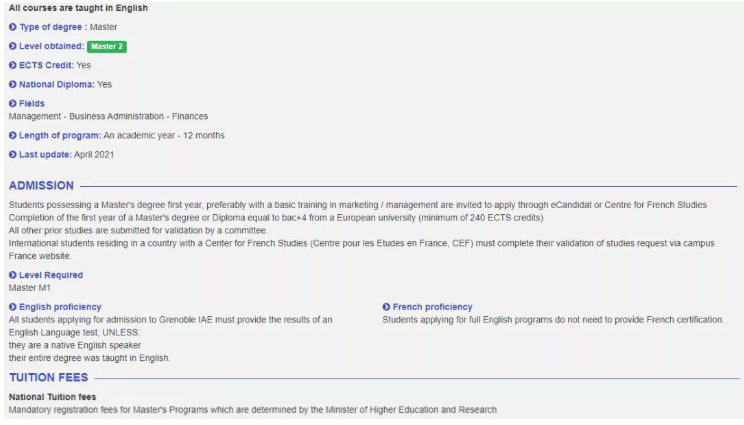Select the TUITION FEES section heading

(49, 378)
